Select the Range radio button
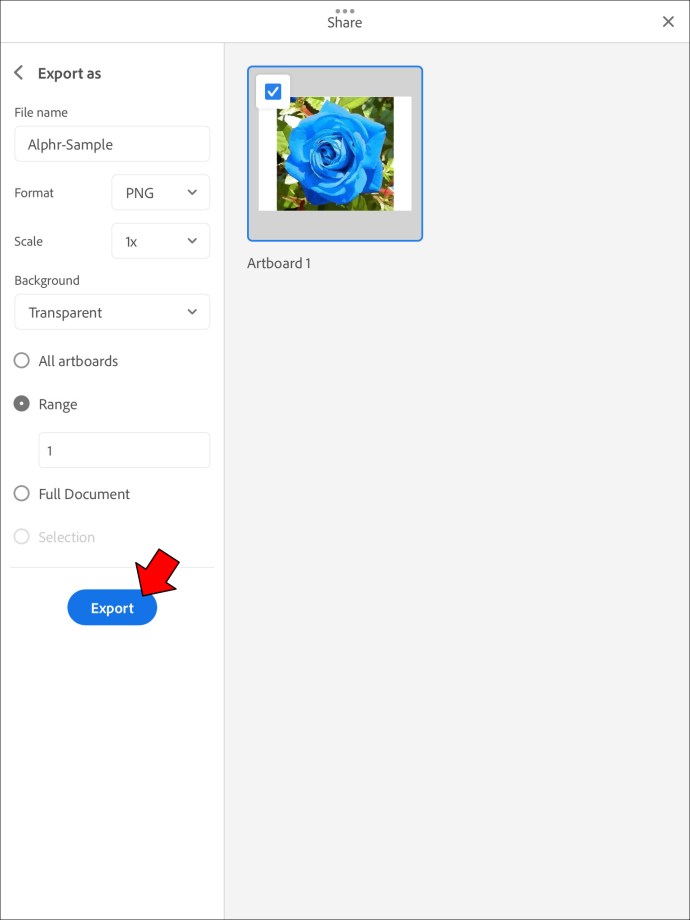This screenshot has height=920, width=690. click(x=22, y=404)
